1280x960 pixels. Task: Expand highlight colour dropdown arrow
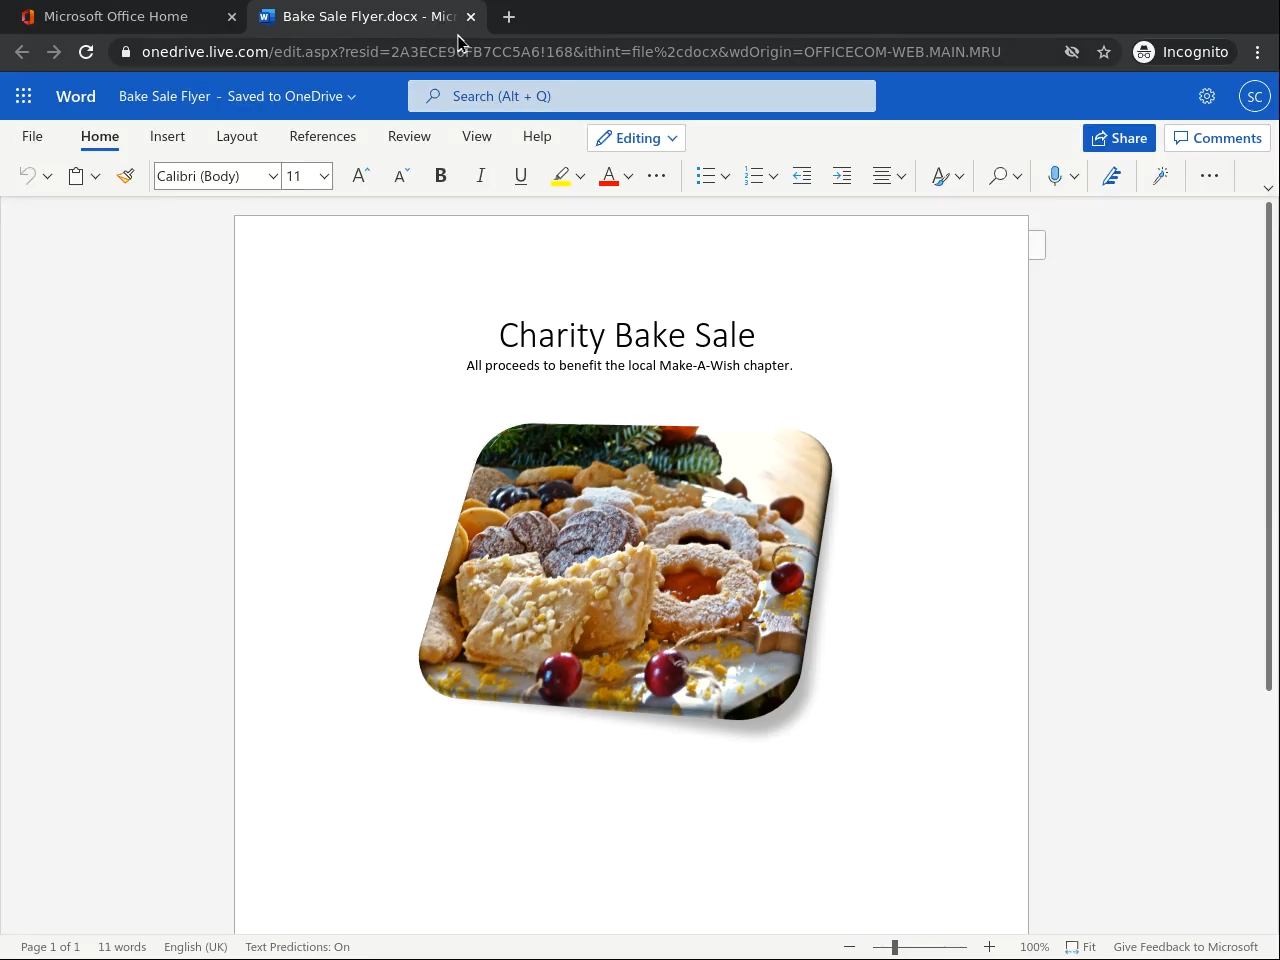click(580, 176)
